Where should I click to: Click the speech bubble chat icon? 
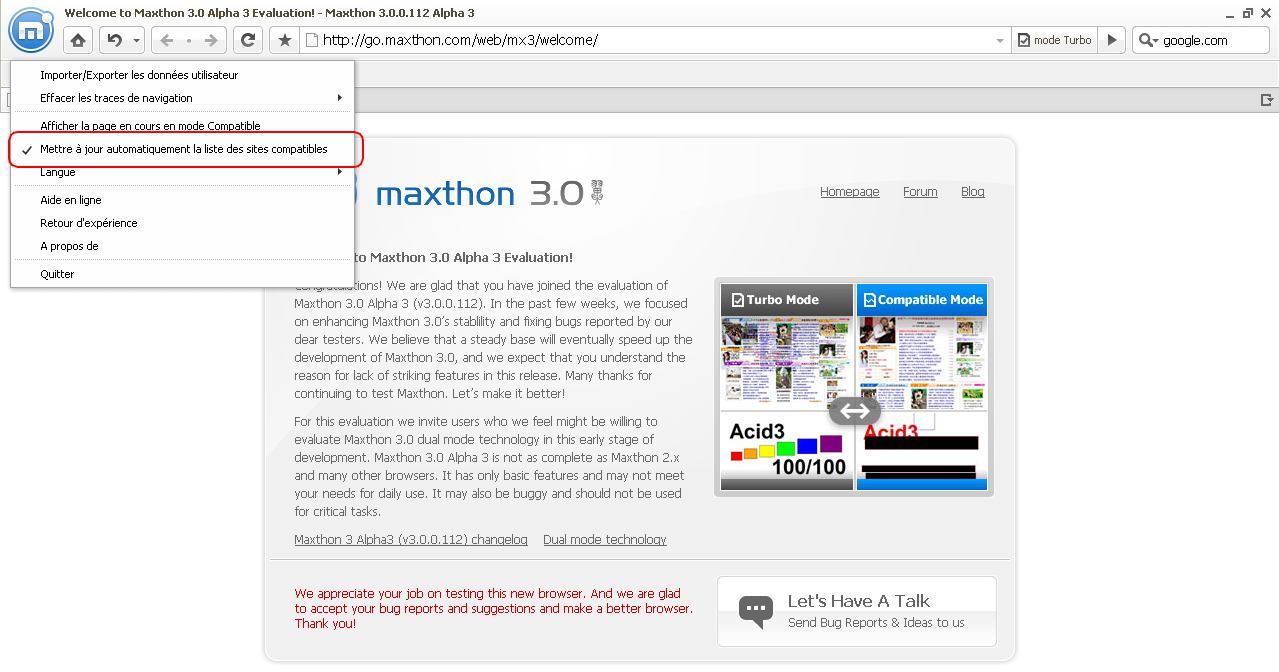756,611
